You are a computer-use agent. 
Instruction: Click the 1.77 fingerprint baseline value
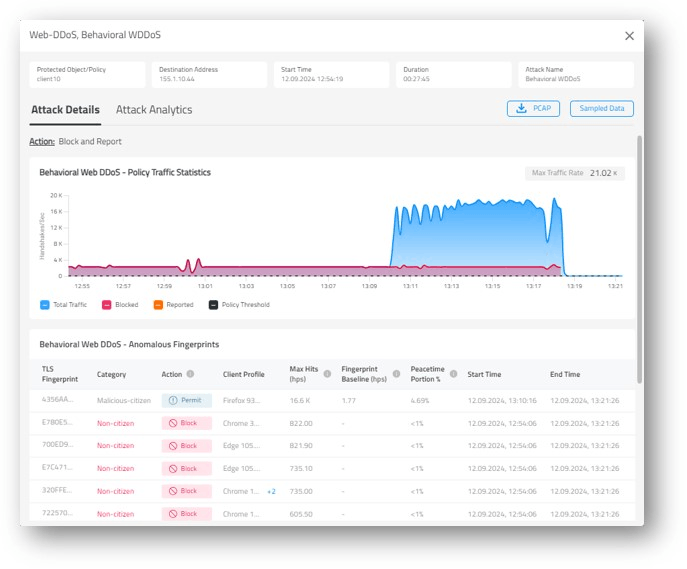coord(349,401)
